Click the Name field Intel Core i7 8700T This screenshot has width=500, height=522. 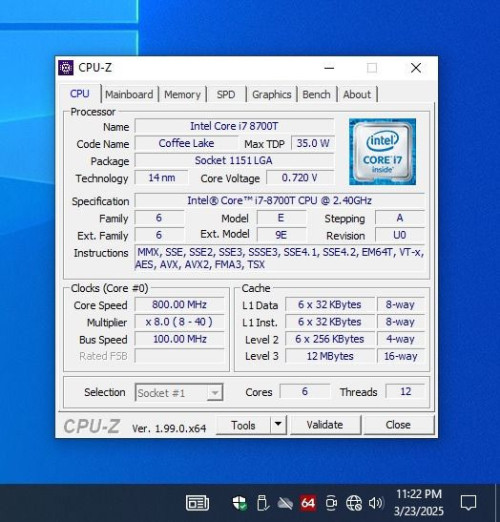click(x=234, y=126)
